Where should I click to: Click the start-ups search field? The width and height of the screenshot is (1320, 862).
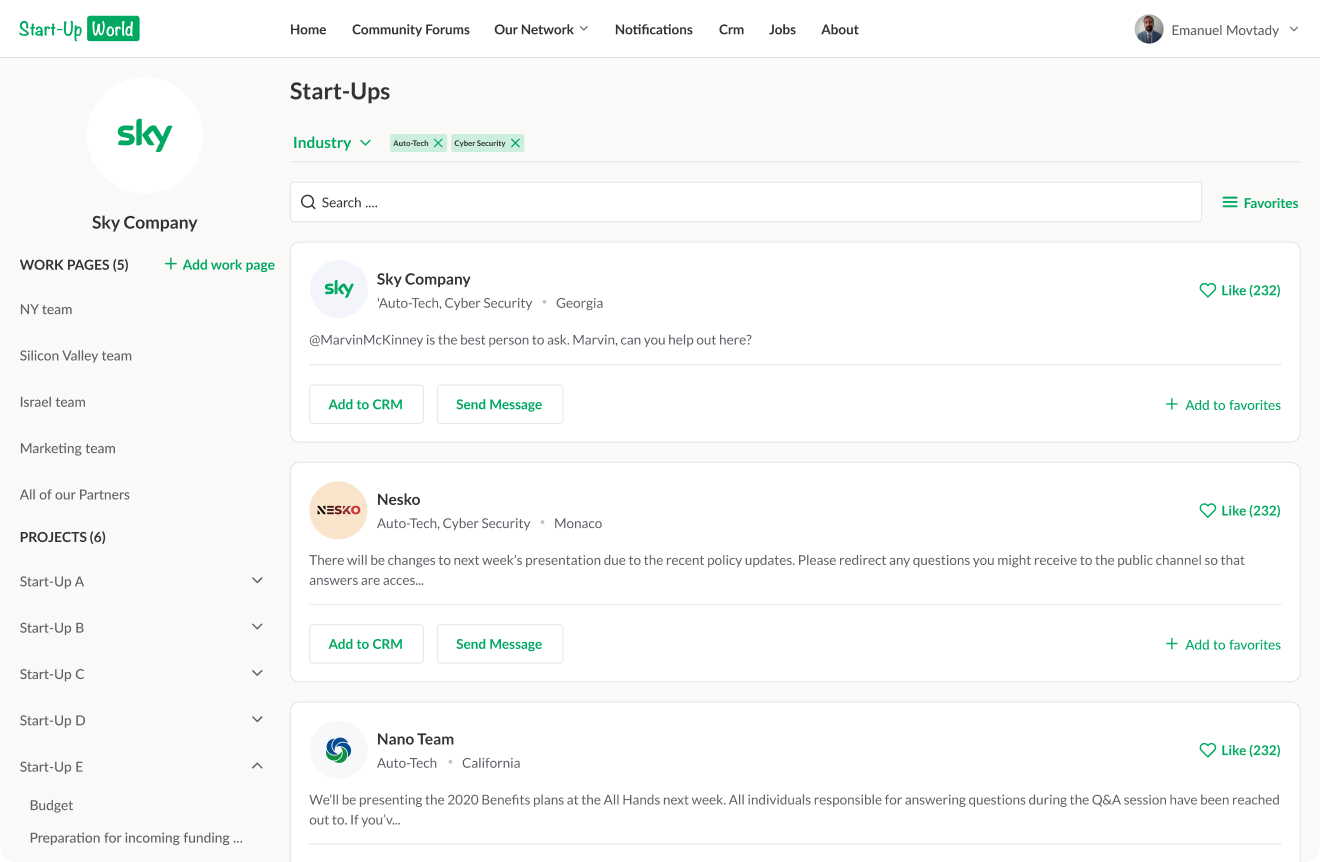coord(745,202)
